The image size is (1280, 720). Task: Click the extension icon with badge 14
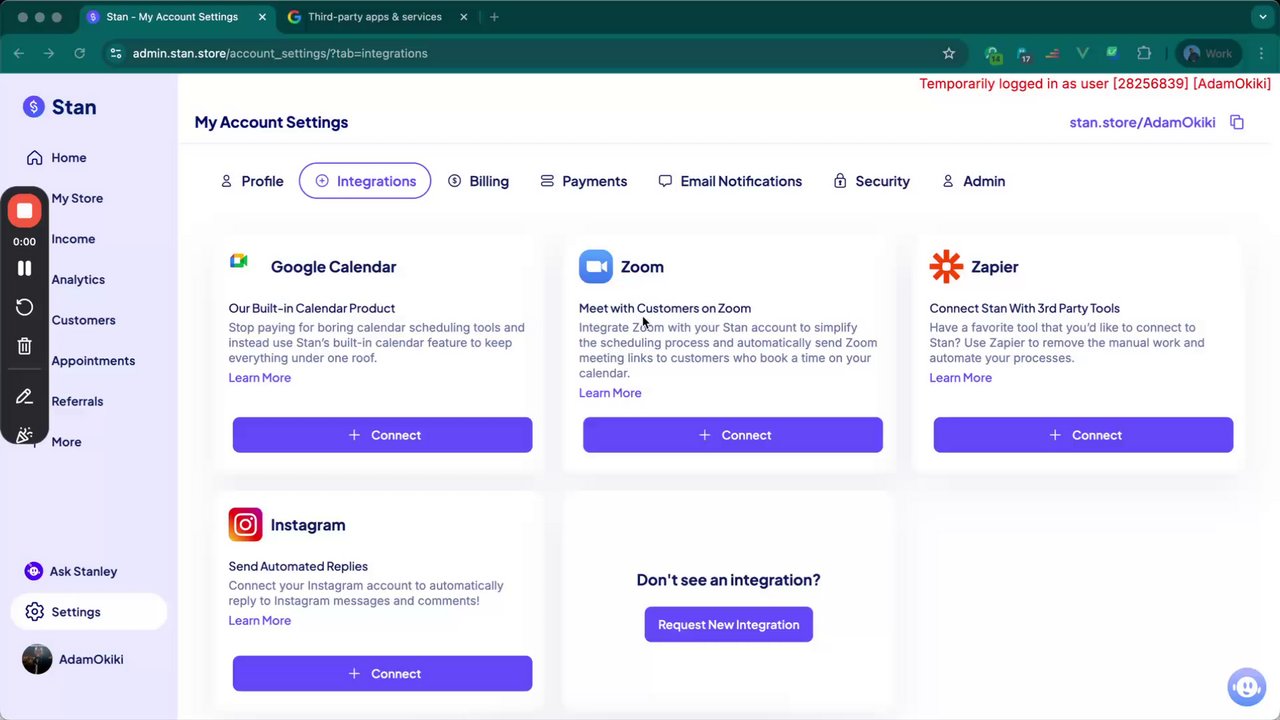pyautogui.click(x=993, y=54)
